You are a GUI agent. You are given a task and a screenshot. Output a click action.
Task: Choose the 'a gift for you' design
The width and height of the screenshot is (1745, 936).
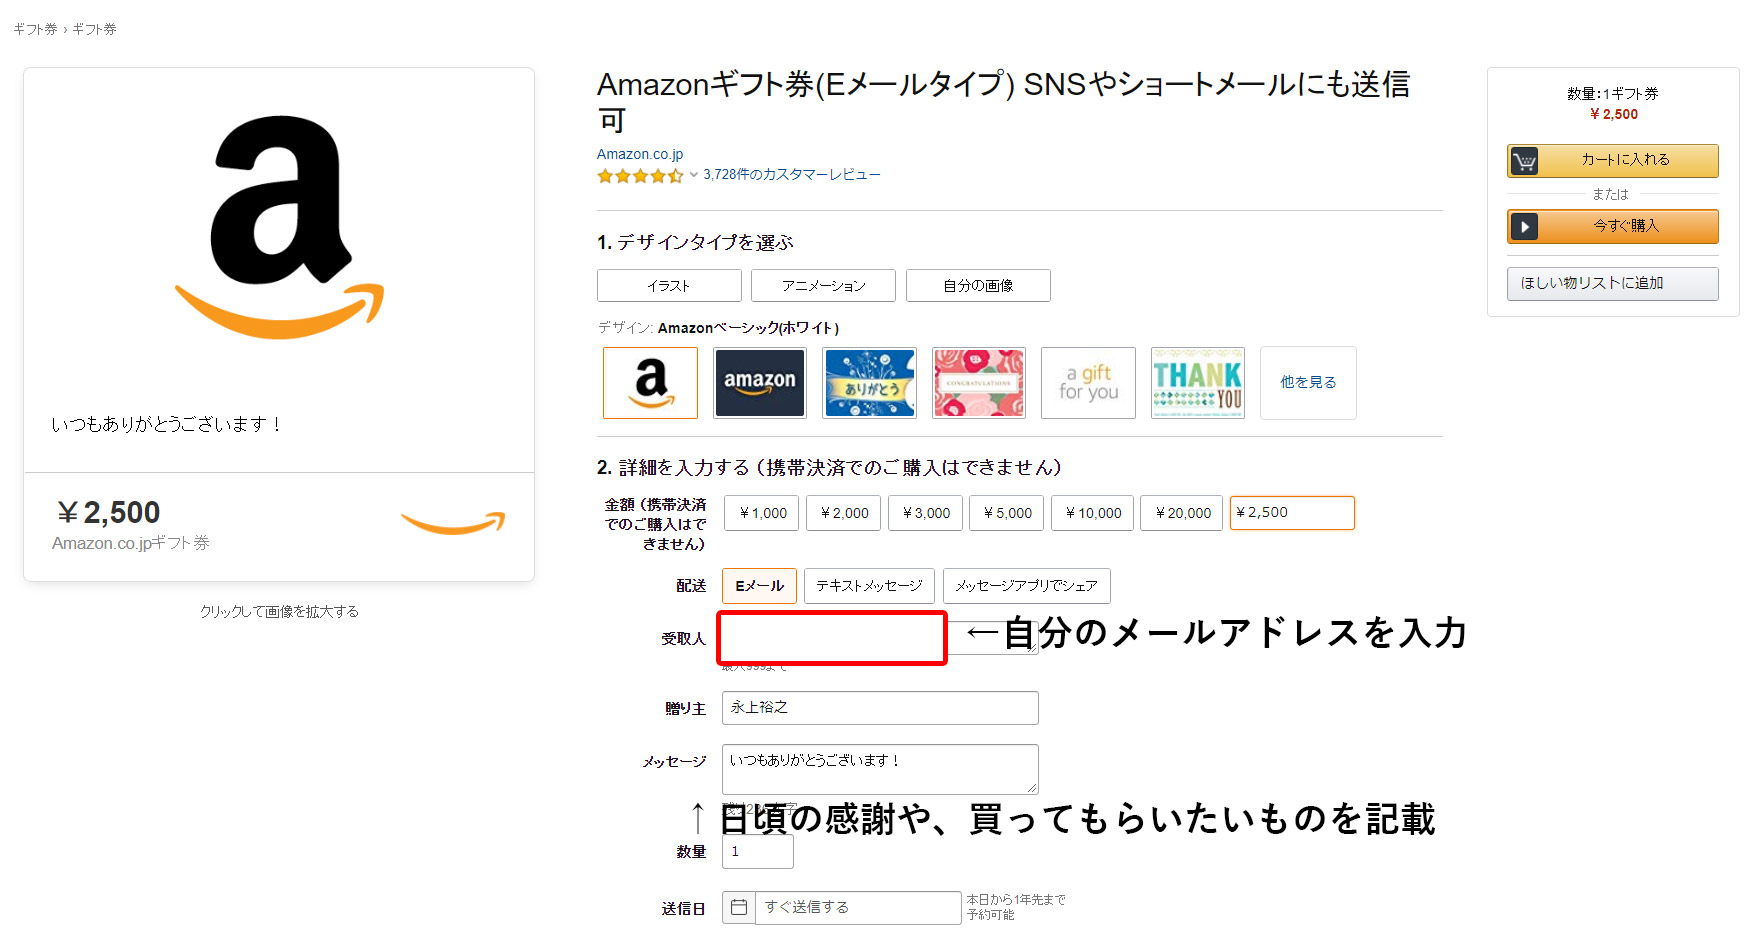tap(1088, 383)
